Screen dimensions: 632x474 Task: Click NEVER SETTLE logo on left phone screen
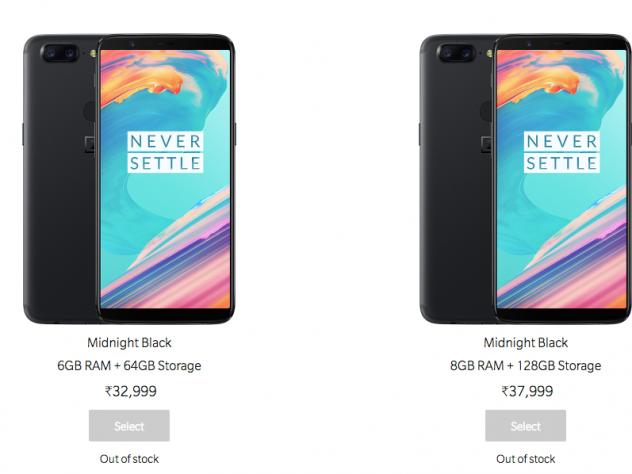click(x=165, y=152)
